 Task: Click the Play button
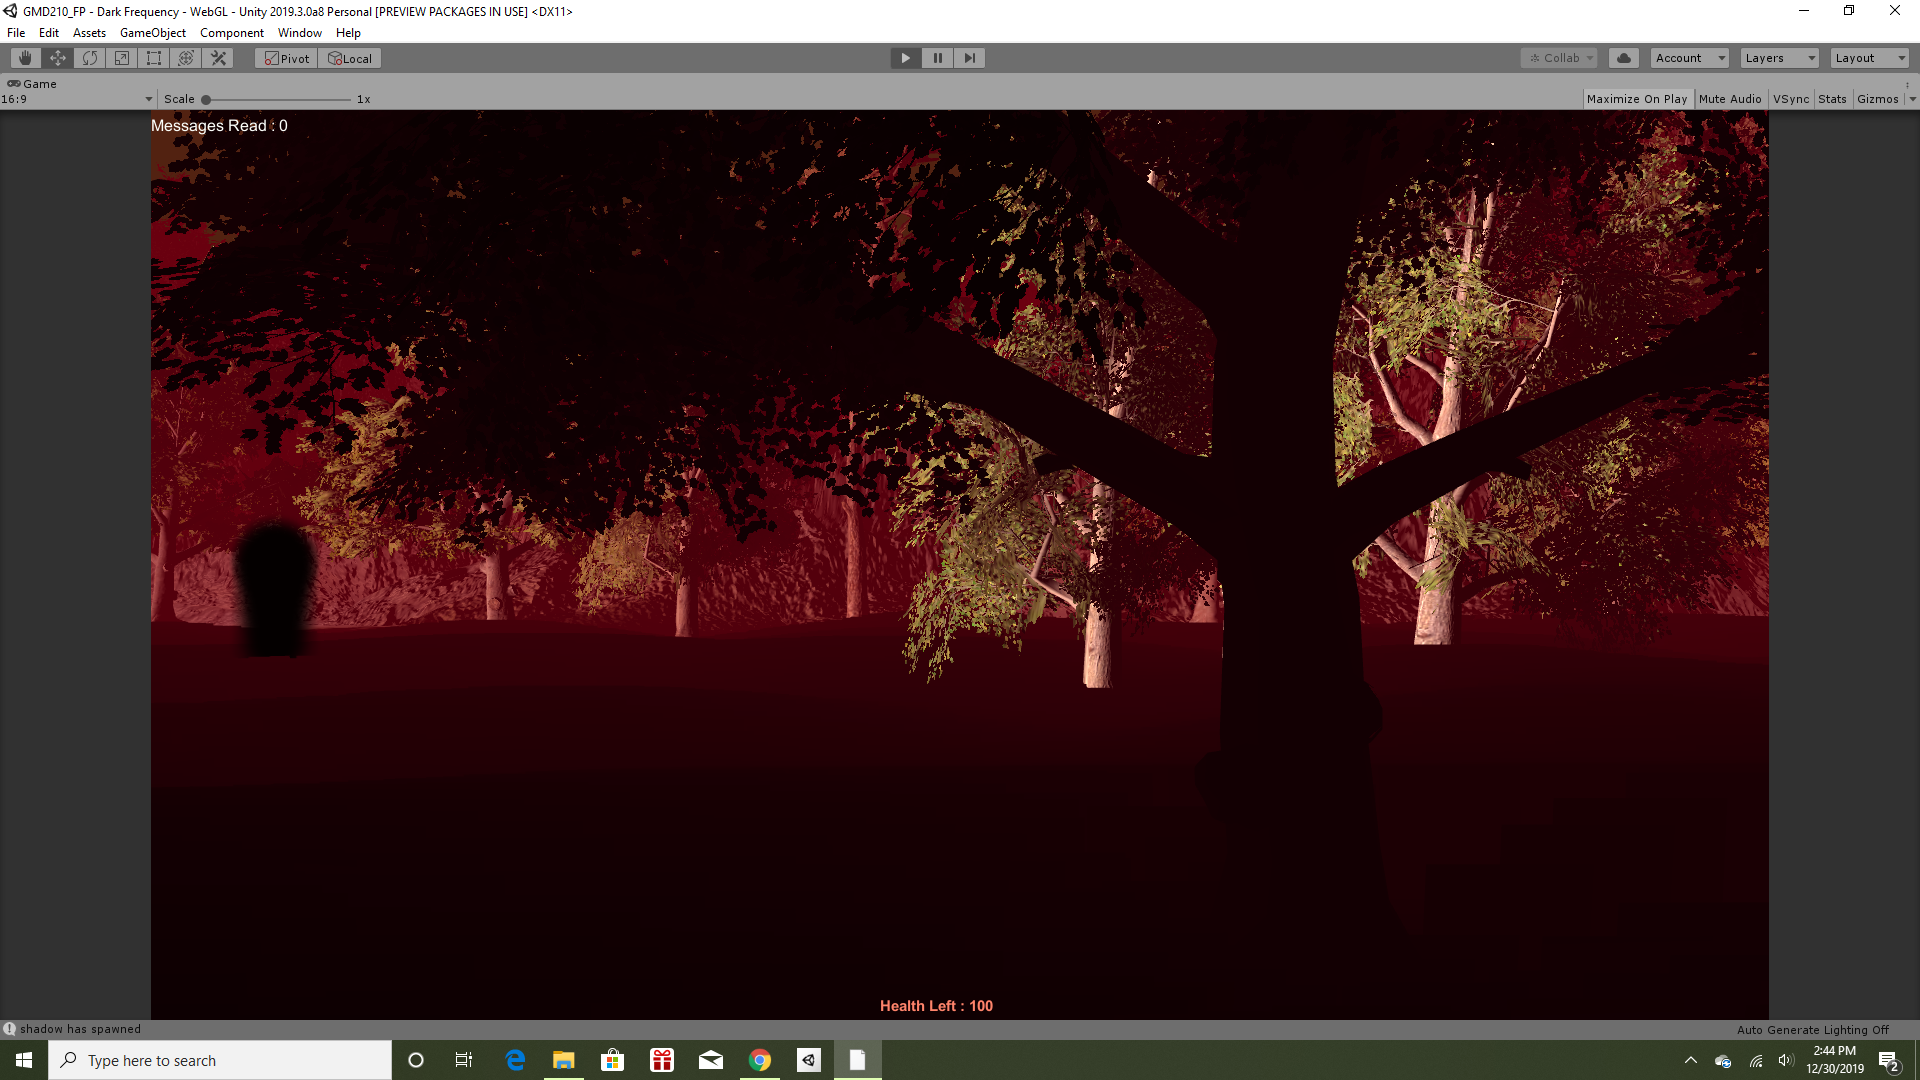coord(905,58)
